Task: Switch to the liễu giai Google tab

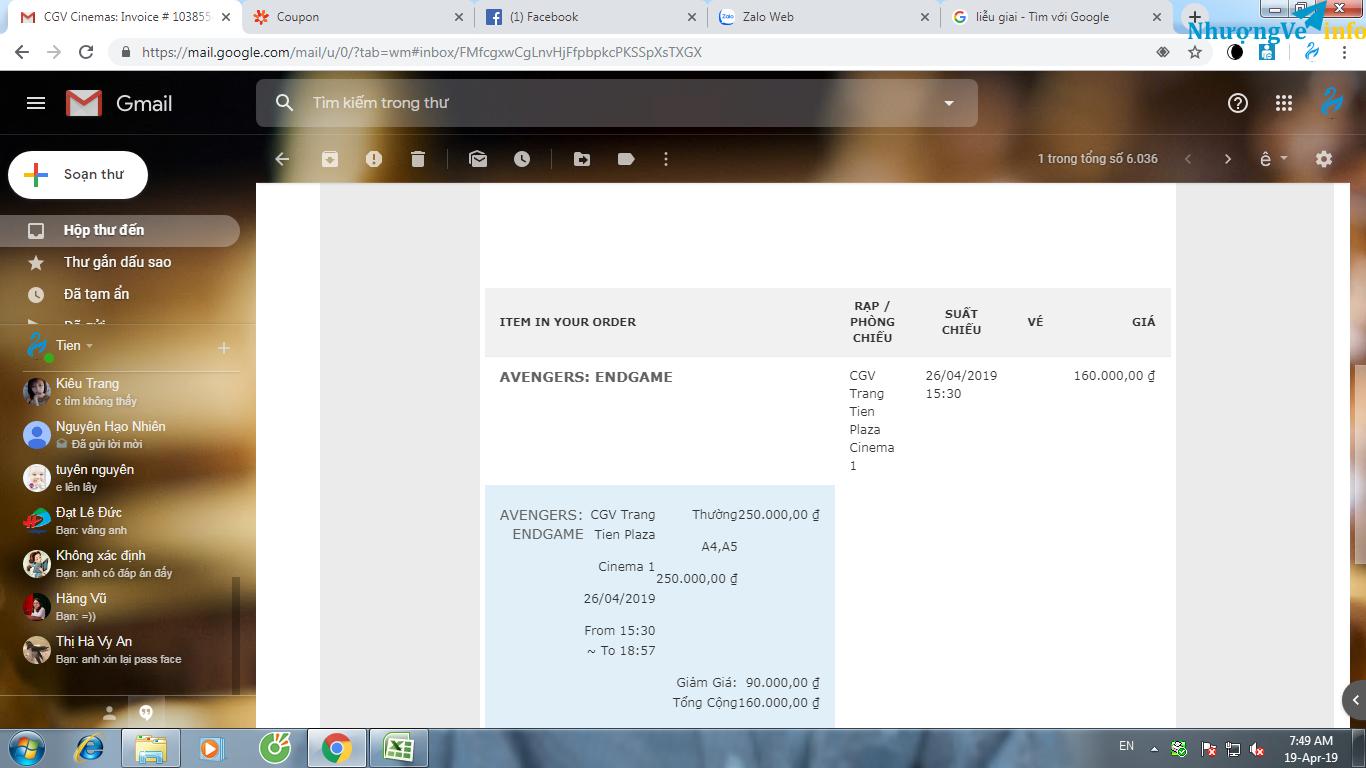Action: coord(1057,17)
